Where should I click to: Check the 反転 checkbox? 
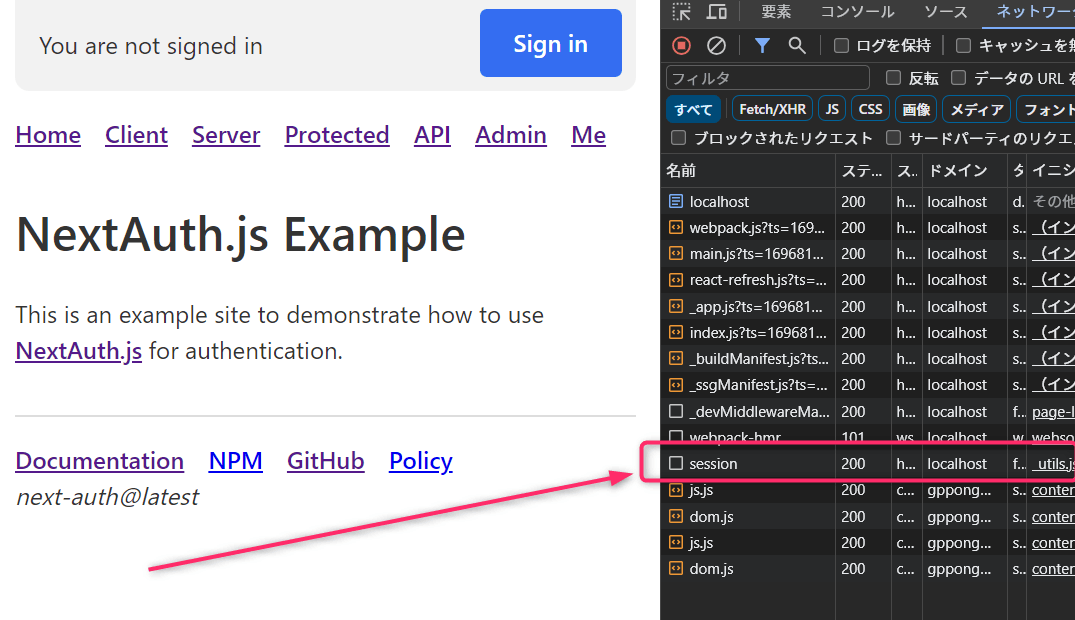893,78
